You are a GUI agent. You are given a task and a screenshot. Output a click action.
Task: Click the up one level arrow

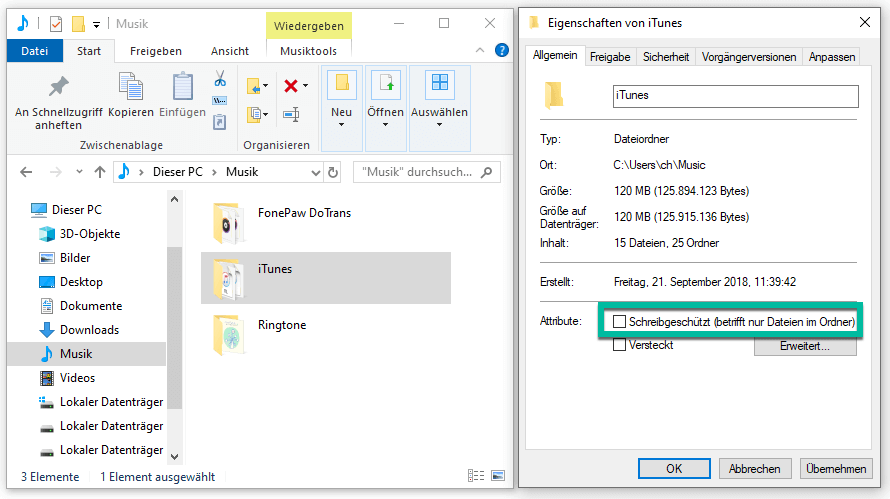[x=100, y=172]
